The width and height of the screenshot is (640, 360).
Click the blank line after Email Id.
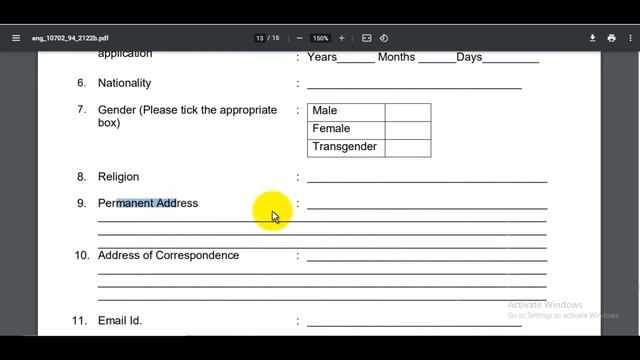[x=414, y=325]
